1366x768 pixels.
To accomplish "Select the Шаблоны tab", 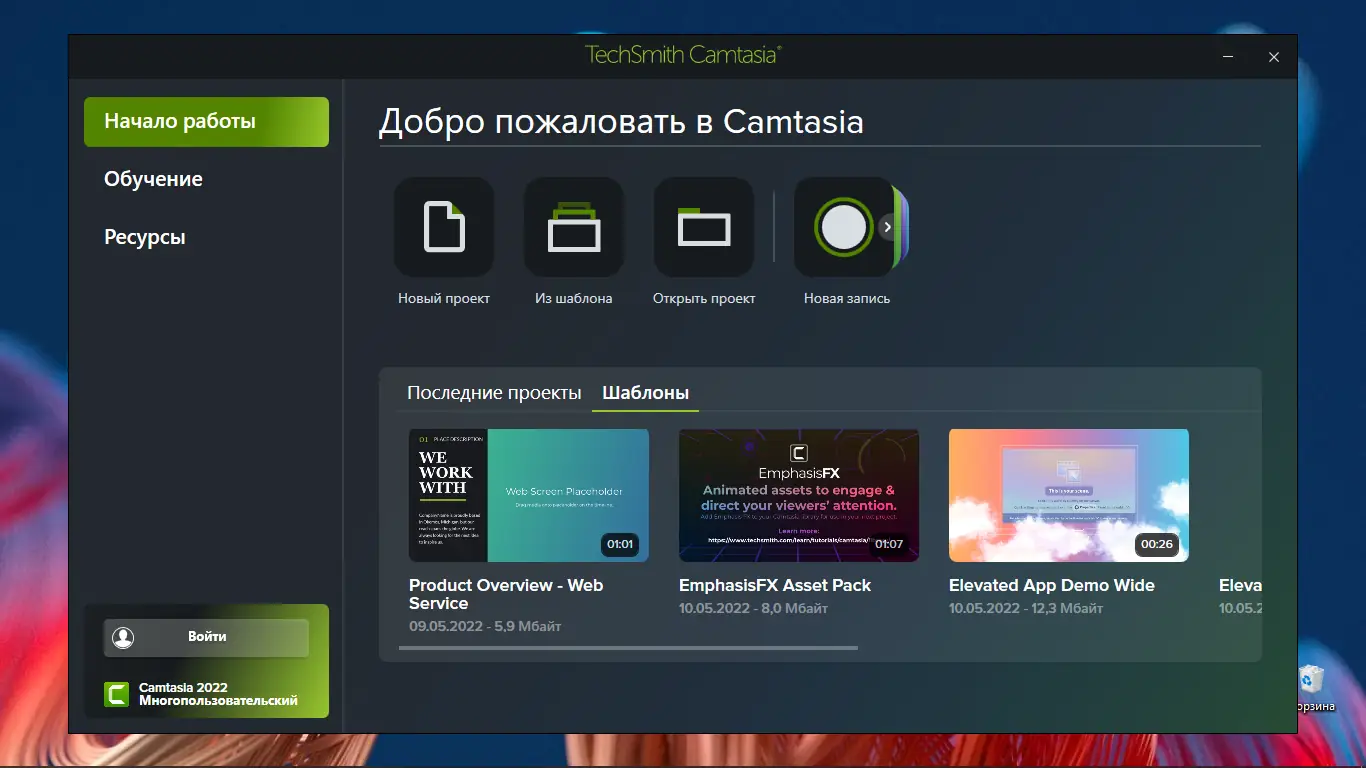I will [x=645, y=393].
